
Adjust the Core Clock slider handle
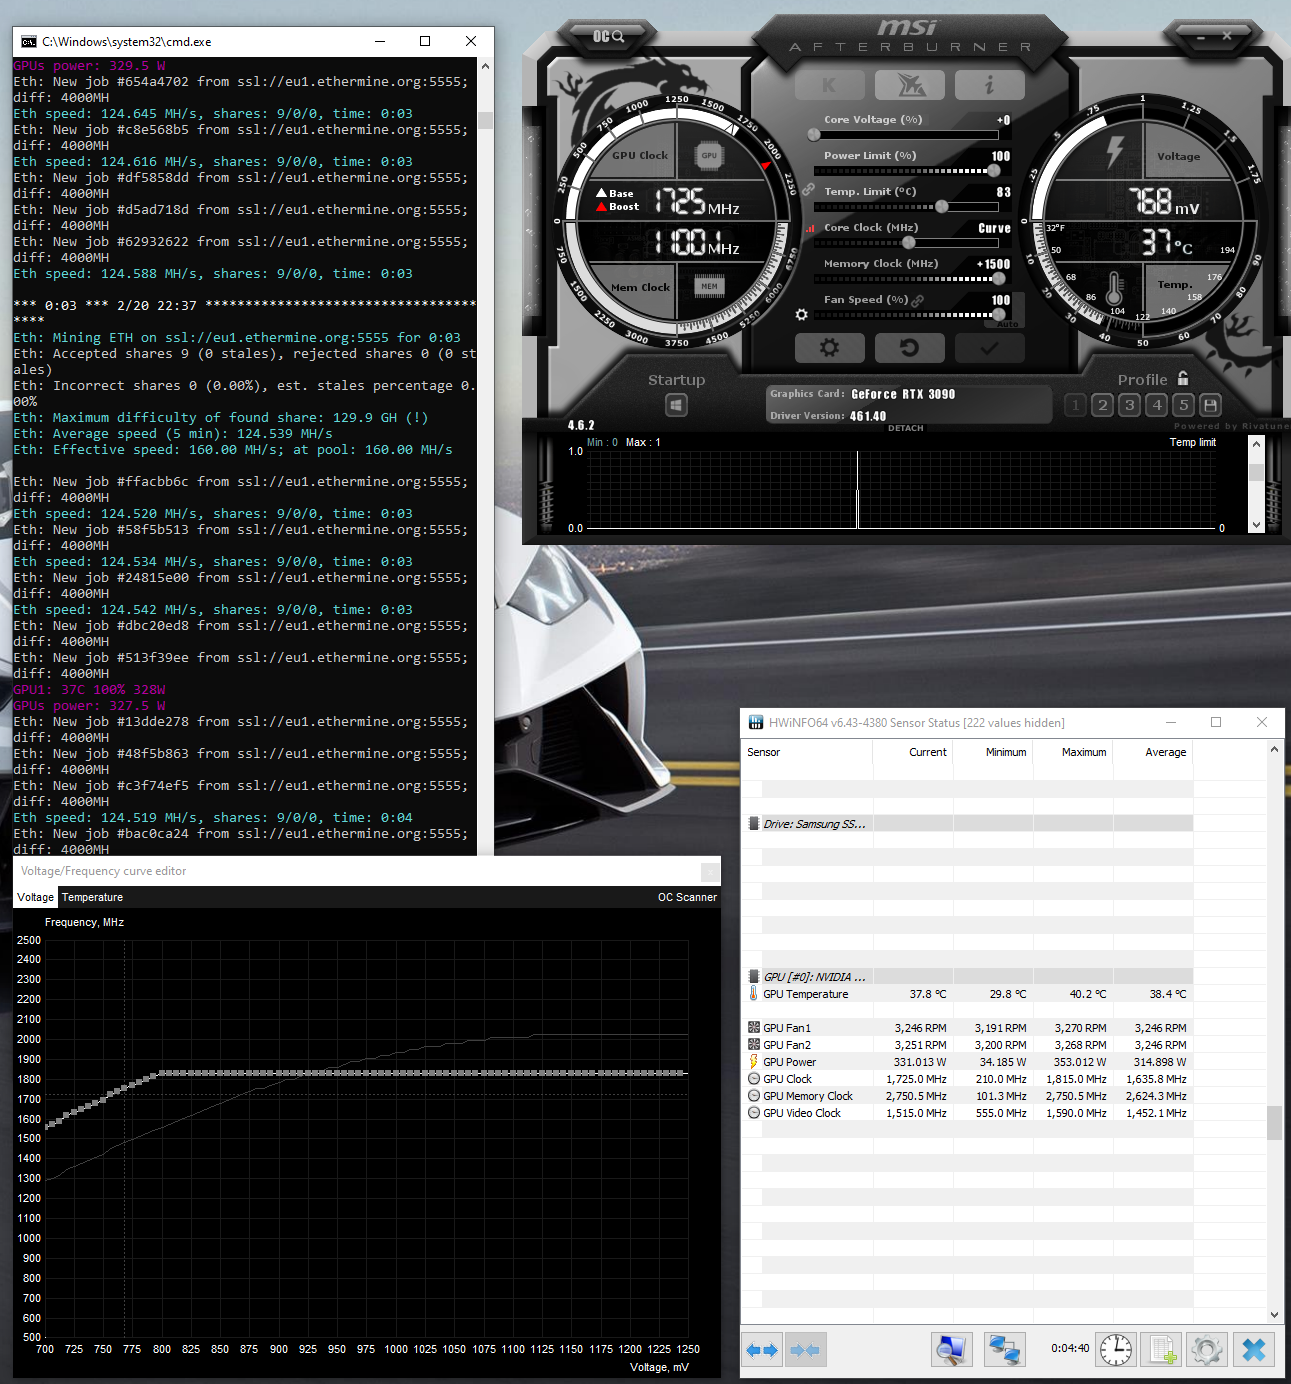[908, 243]
